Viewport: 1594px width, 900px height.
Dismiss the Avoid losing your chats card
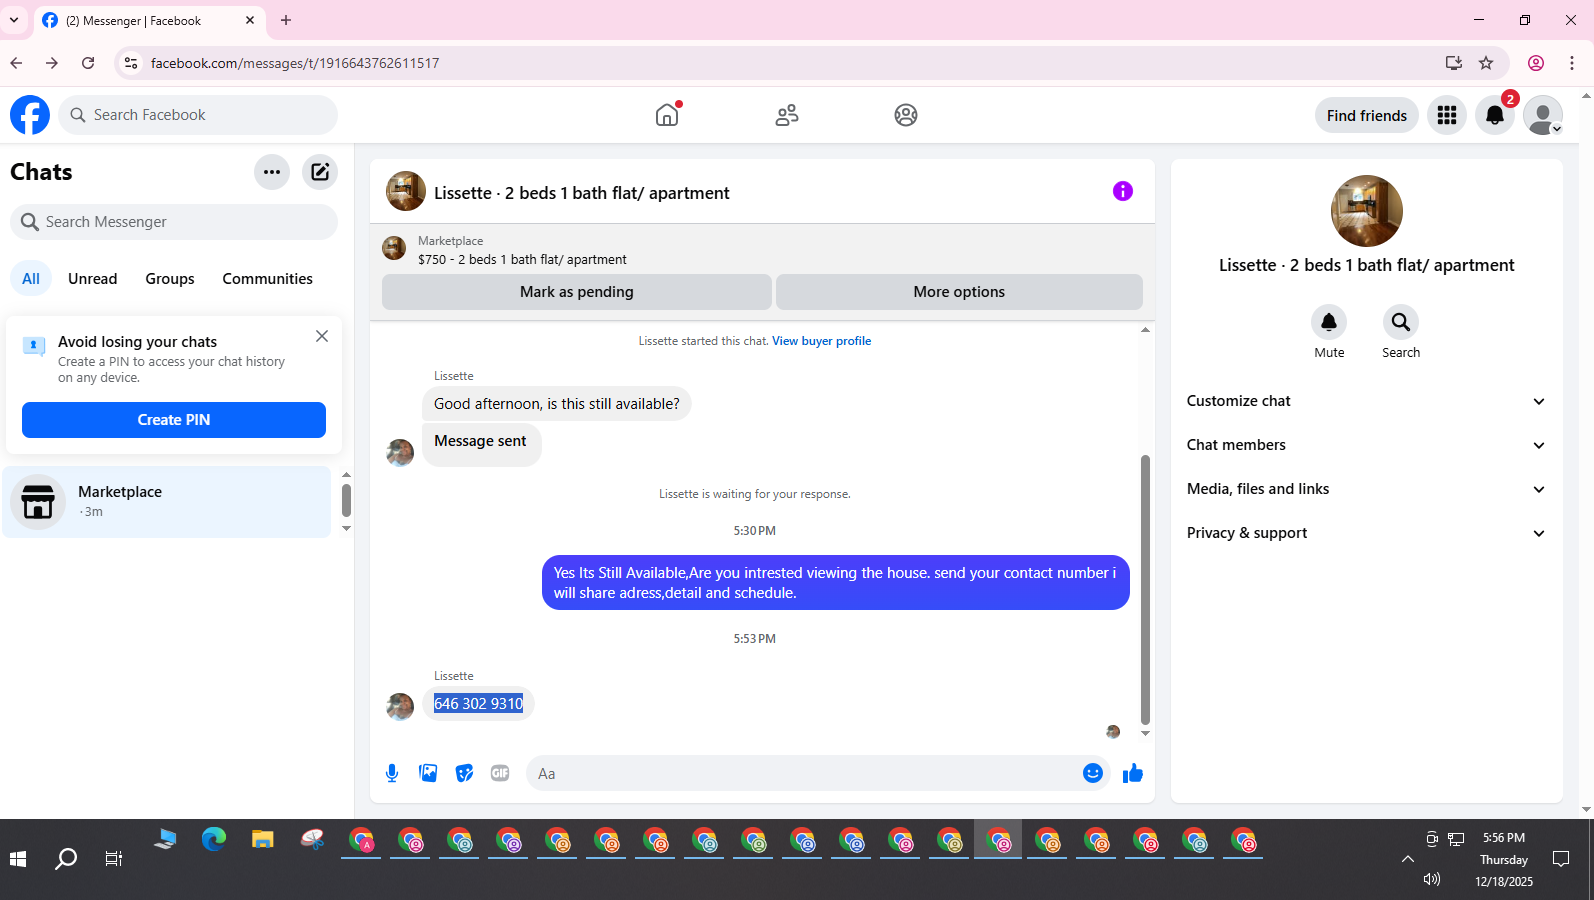pos(322,336)
